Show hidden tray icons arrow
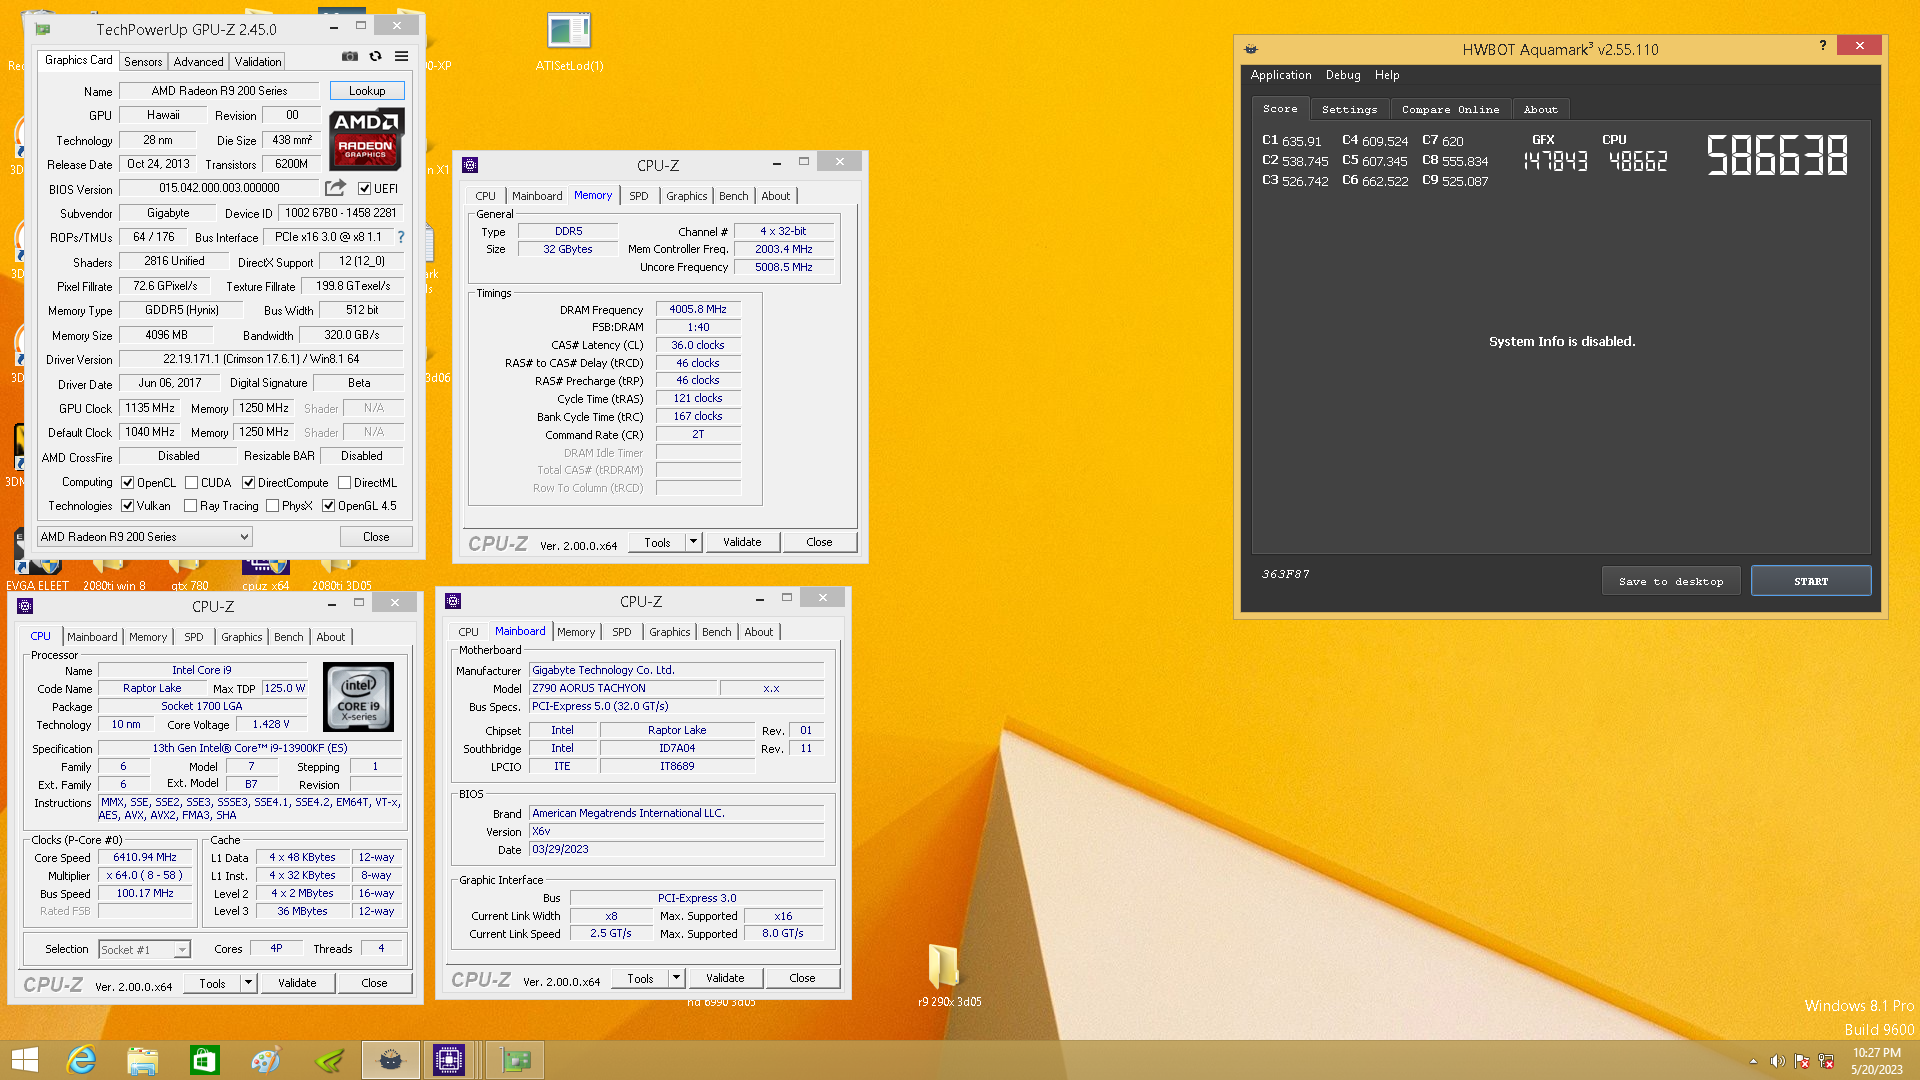The width and height of the screenshot is (1920, 1080). pyautogui.click(x=1753, y=1061)
